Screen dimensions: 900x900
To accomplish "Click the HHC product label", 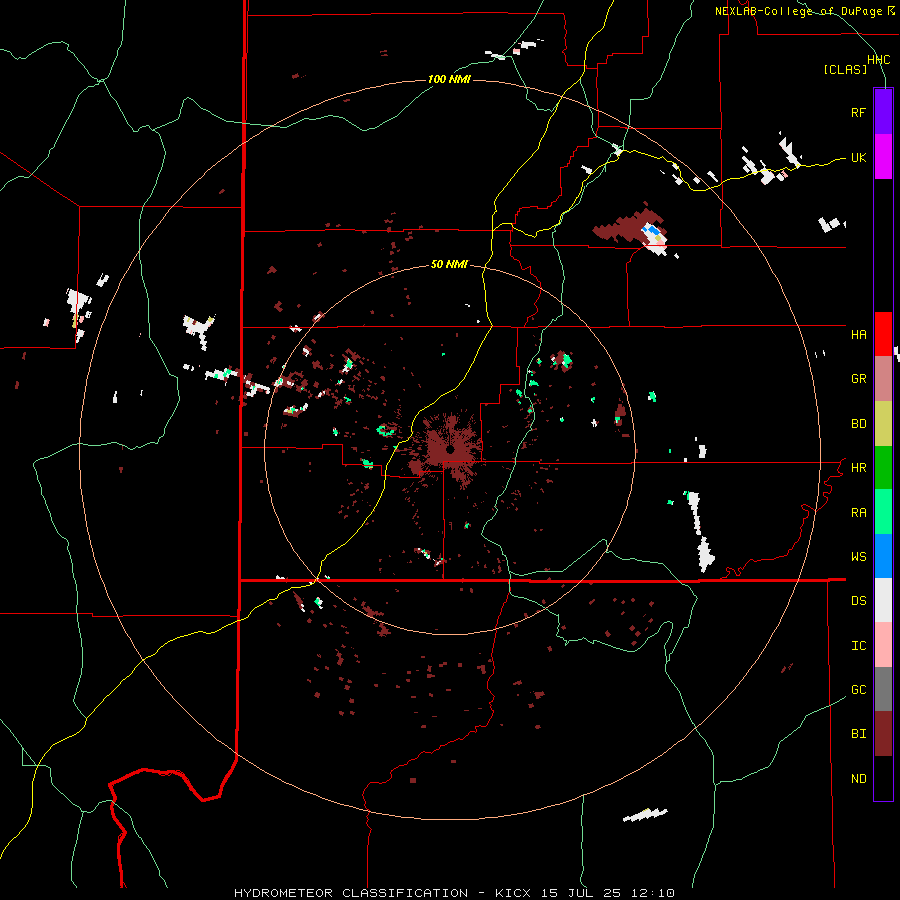I will click(x=878, y=60).
